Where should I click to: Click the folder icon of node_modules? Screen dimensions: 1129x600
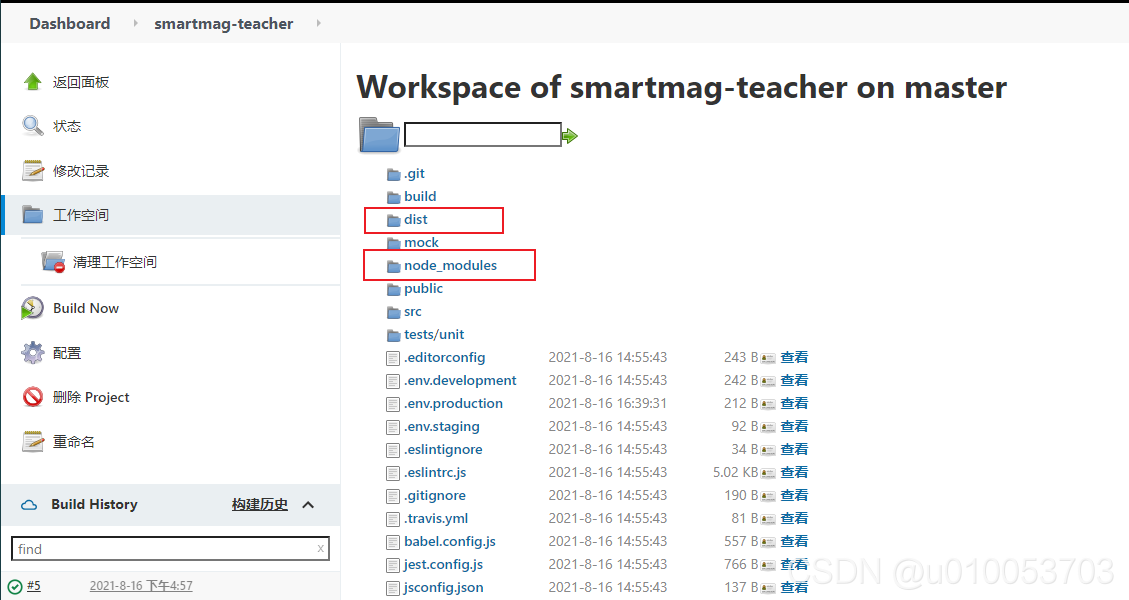point(393,267)
